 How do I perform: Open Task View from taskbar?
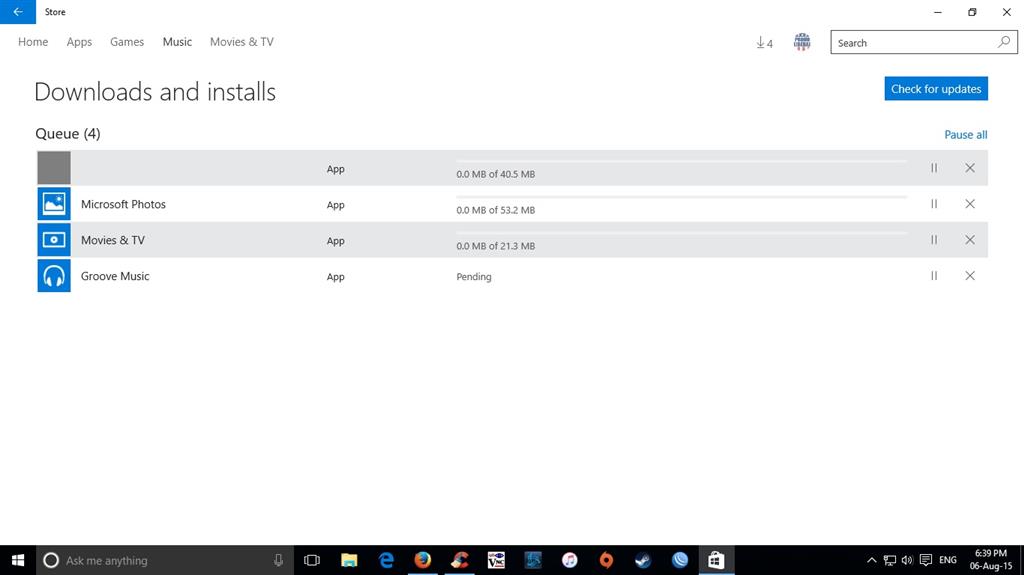pyautogui.click(x=312, y=560)
